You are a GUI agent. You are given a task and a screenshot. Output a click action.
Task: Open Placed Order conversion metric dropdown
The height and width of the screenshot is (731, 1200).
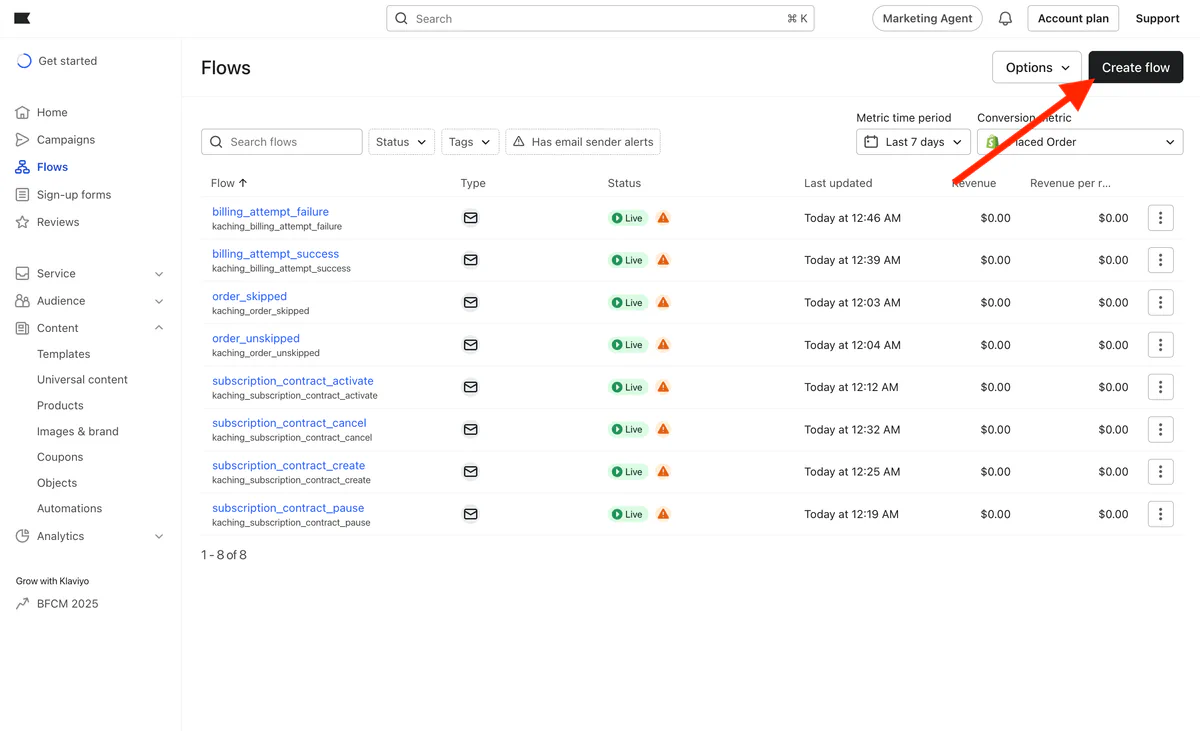(1080, 142)
